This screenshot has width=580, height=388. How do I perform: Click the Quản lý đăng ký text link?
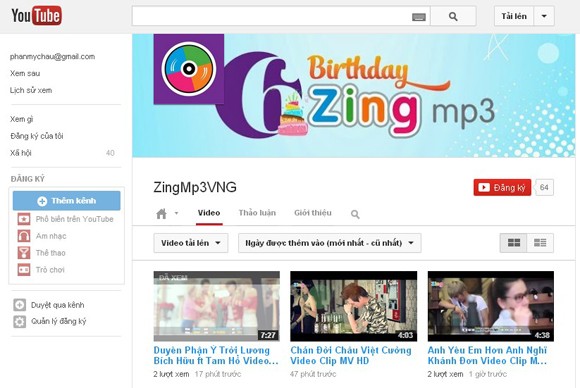click(58, 321)
